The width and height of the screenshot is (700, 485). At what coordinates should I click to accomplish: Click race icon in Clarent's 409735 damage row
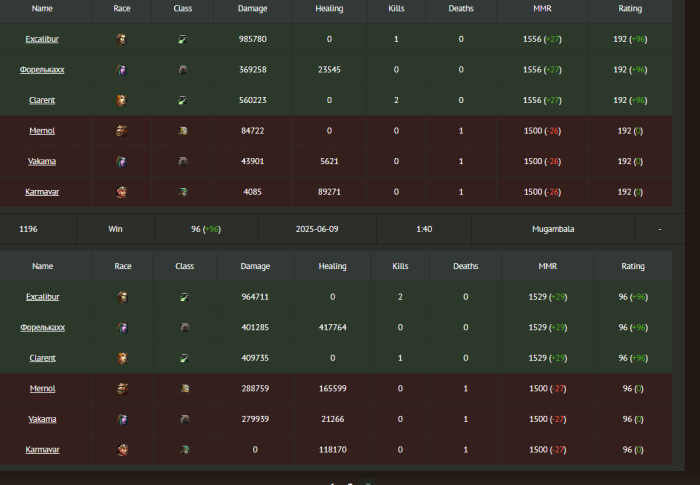tap(122, 358)
